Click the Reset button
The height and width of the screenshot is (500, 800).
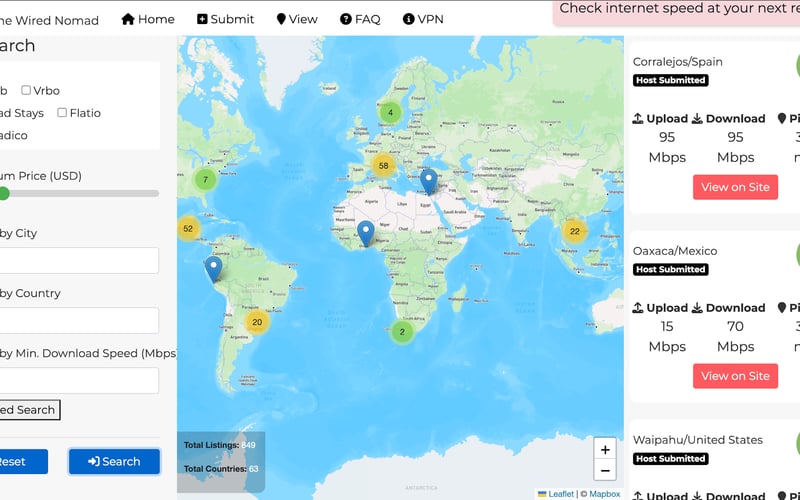(23, 462)
